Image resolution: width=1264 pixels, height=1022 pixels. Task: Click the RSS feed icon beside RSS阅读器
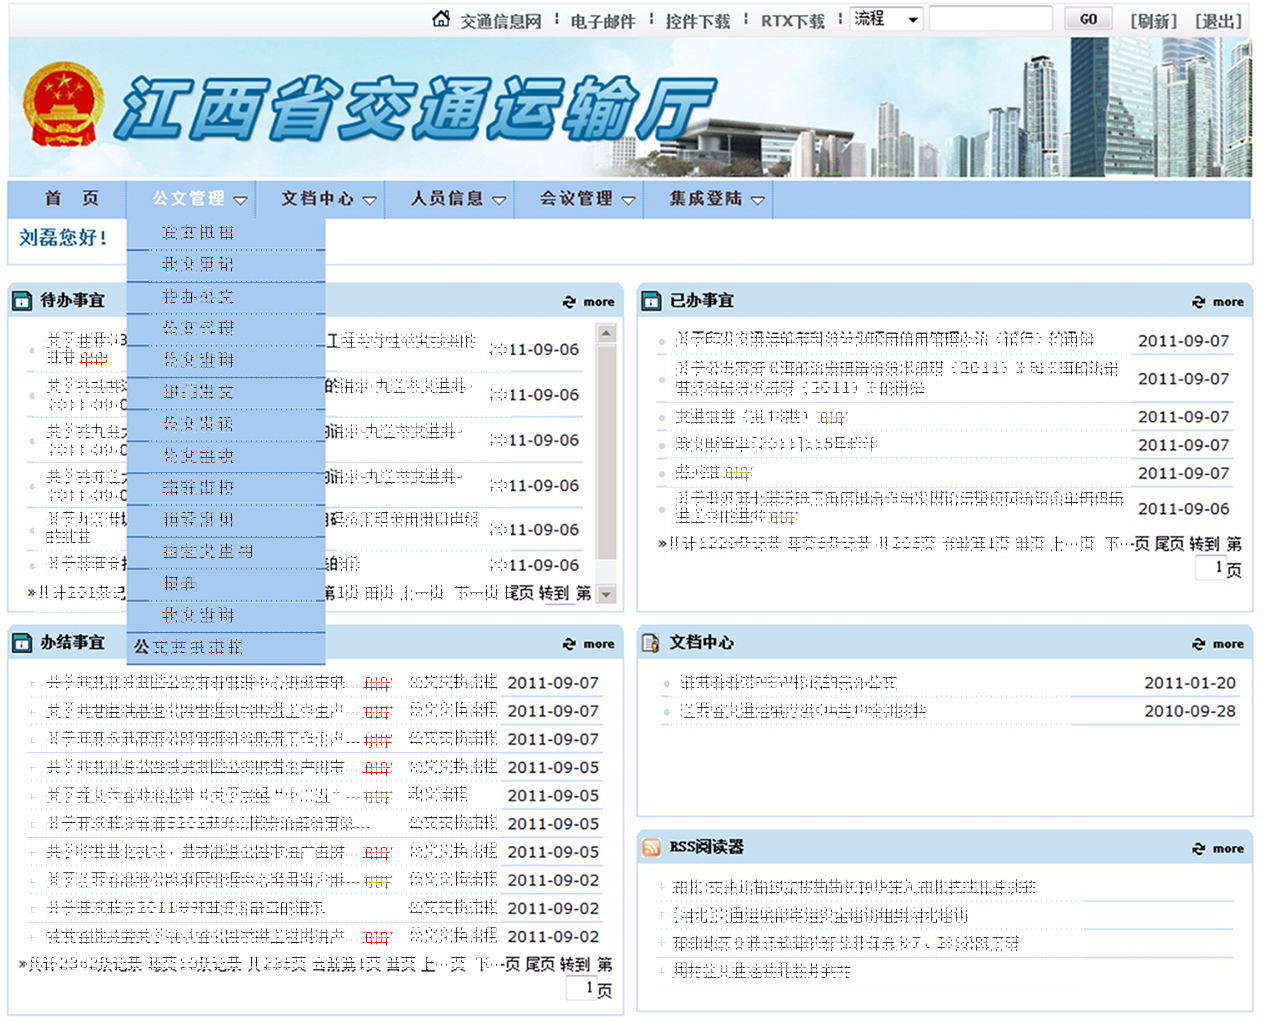651,847
